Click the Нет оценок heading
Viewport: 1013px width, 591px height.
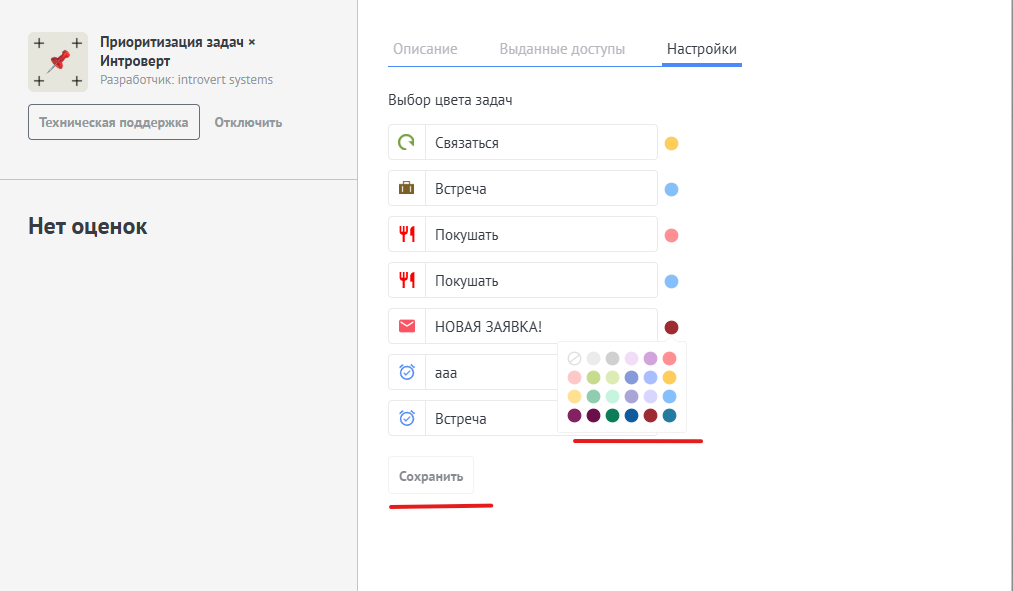88,226
